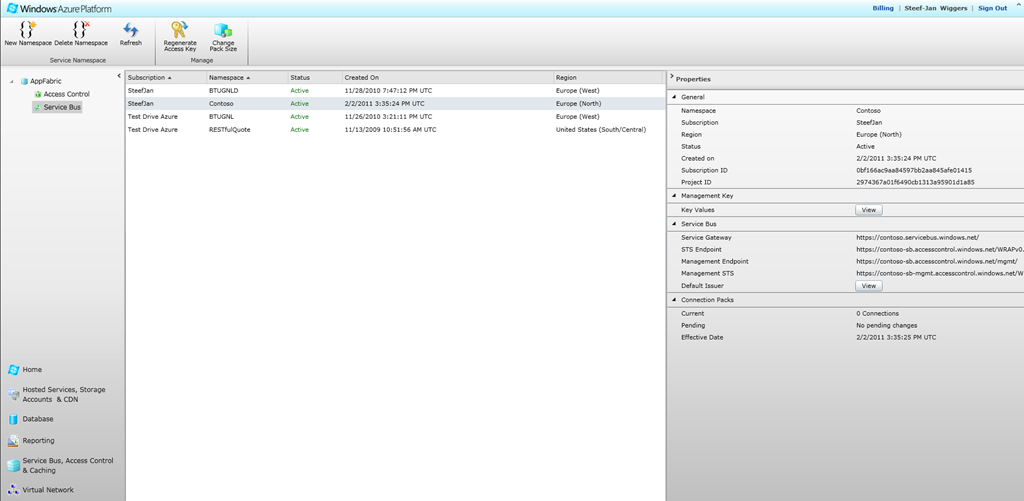Open Service Bus, Access Control & Caching
This screenshot has height=501, width=1024.
coord(68,466)
